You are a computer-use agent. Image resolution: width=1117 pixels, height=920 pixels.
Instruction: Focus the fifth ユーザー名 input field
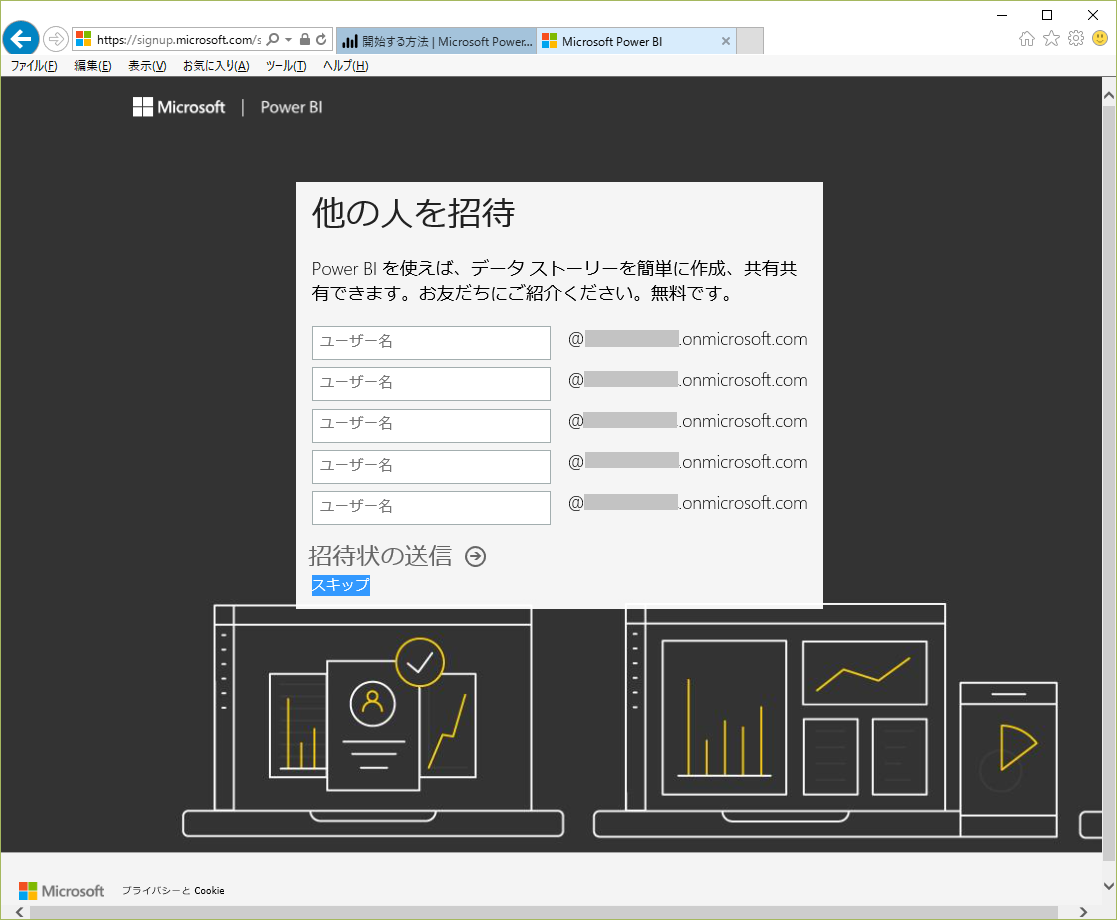point(431,508)
